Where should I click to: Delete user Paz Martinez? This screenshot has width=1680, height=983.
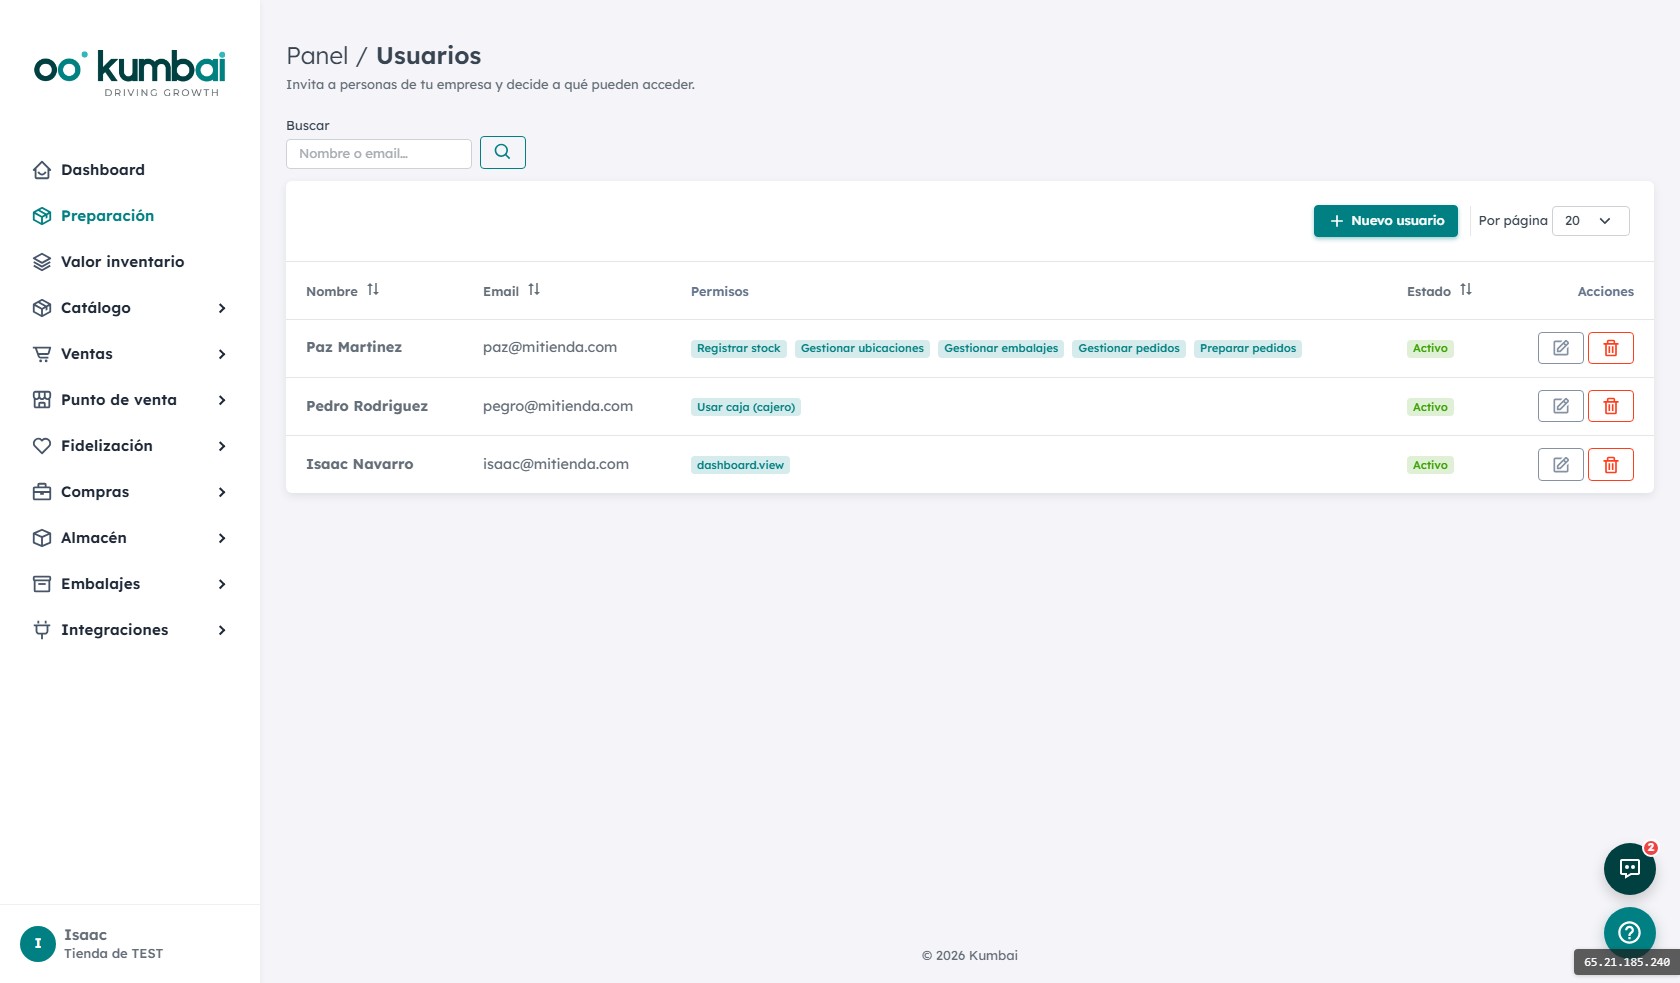[1611, 348]
